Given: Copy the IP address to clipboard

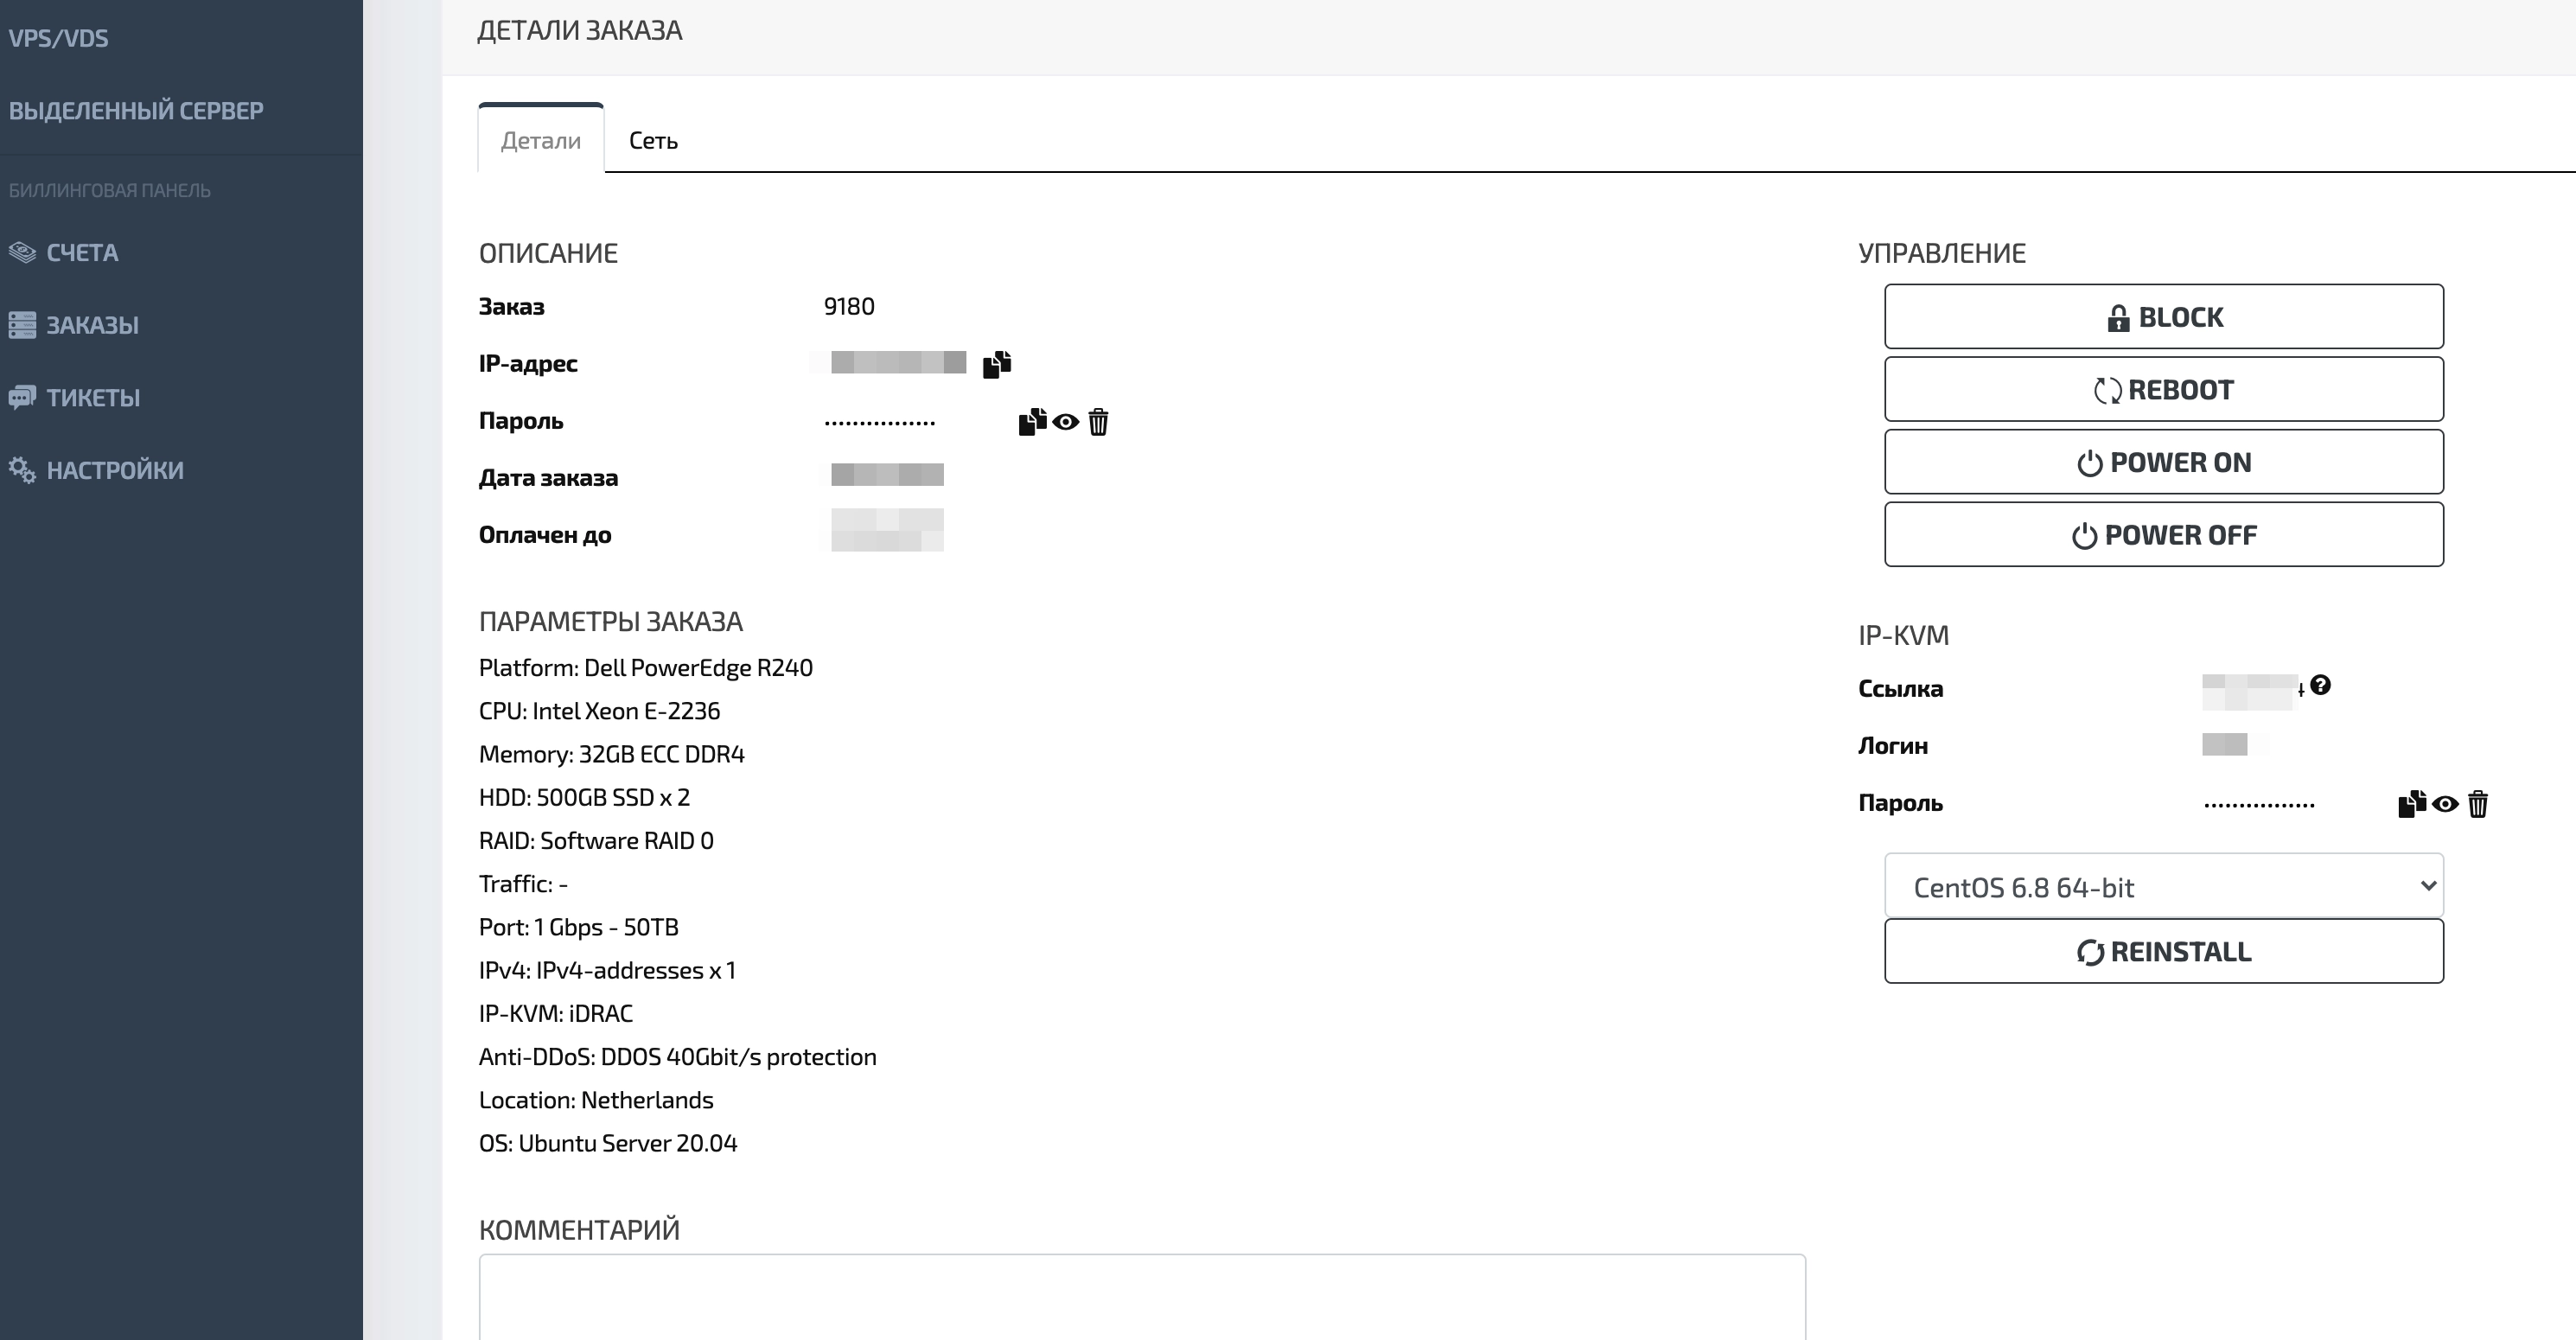Looking at the screenshot, I should click(997, 364).
